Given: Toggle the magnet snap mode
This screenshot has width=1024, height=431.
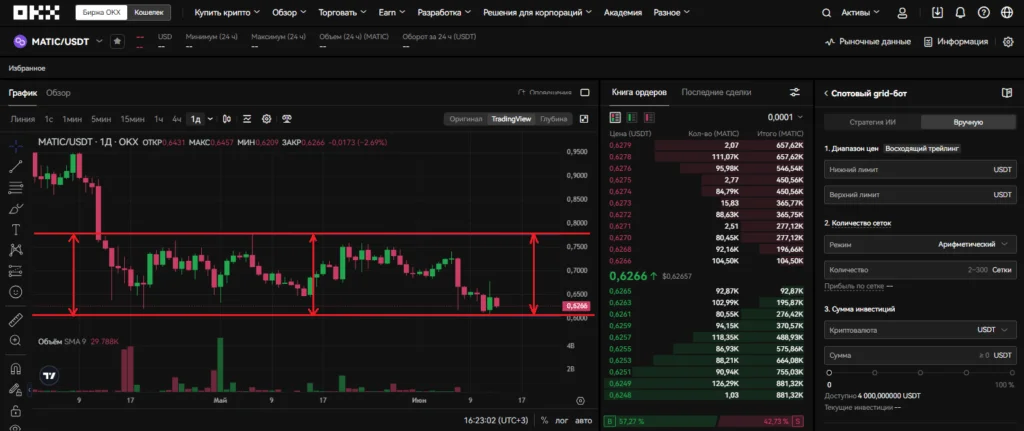Looking at the screenshot, I should tap(16, 369).
